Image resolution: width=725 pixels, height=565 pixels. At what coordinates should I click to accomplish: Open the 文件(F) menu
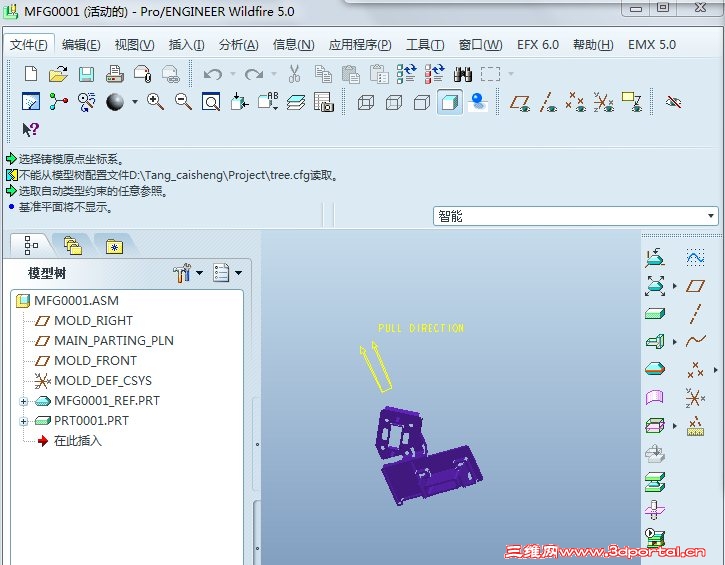click(x=29, y=45)
